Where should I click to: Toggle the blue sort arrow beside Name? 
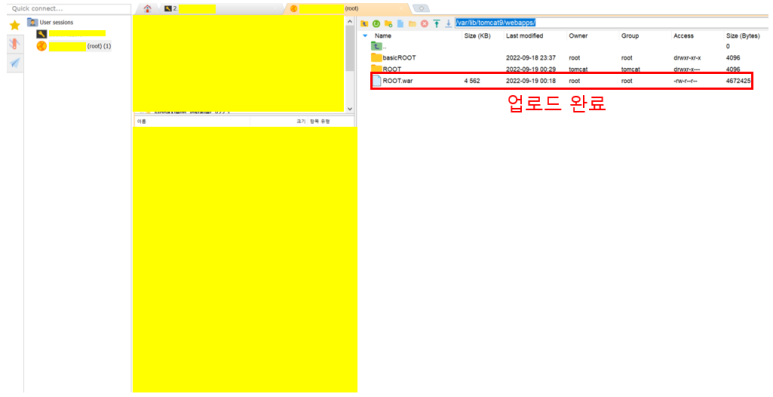coord(365,36)
